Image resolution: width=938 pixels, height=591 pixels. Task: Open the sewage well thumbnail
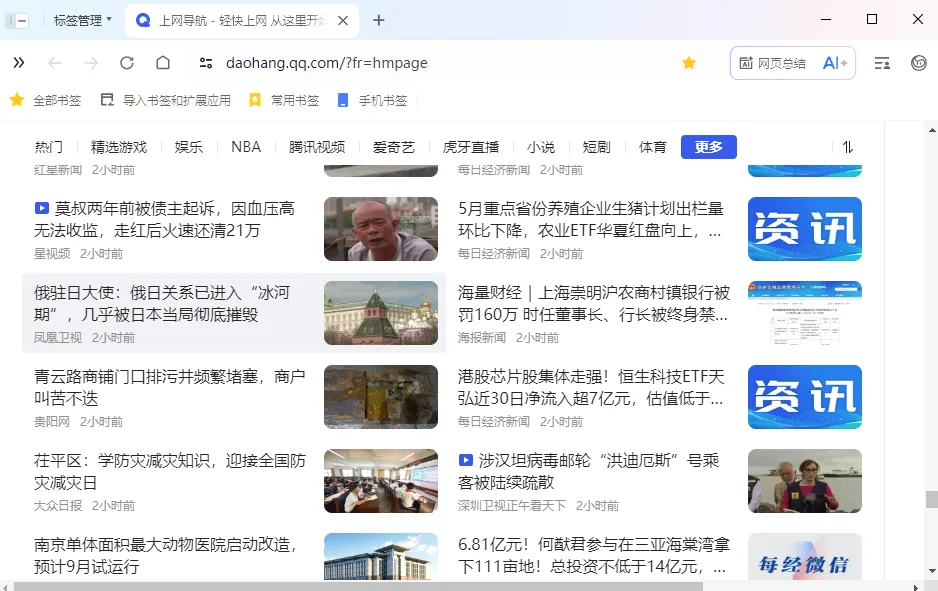(x=381, y=397)
